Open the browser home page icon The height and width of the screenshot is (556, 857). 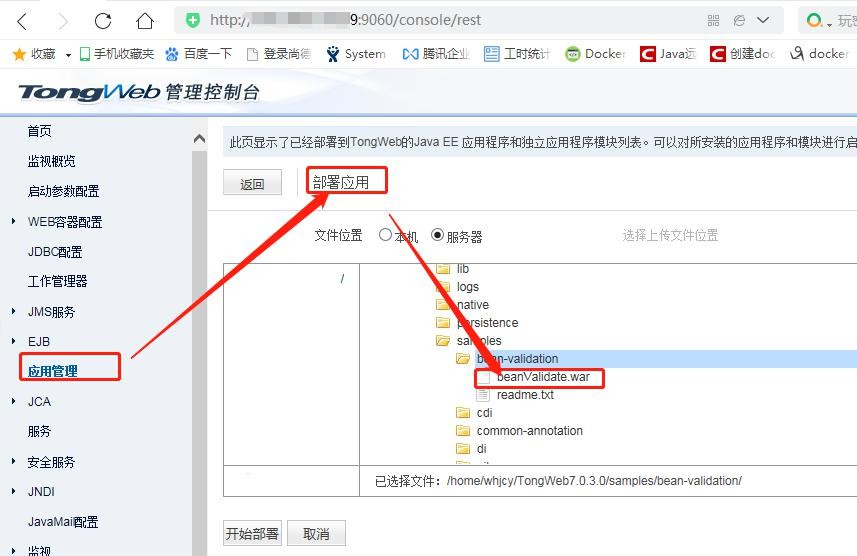click(145, 21)
